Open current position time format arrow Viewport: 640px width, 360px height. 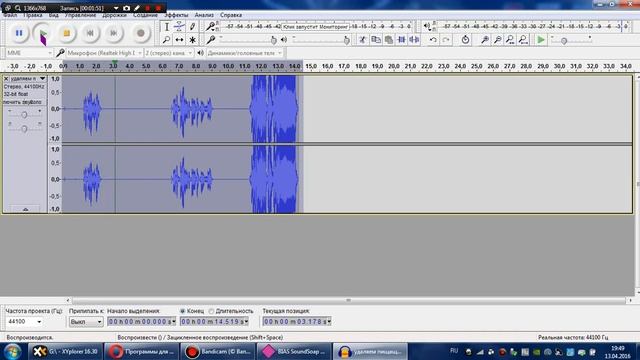click(329, 322)
